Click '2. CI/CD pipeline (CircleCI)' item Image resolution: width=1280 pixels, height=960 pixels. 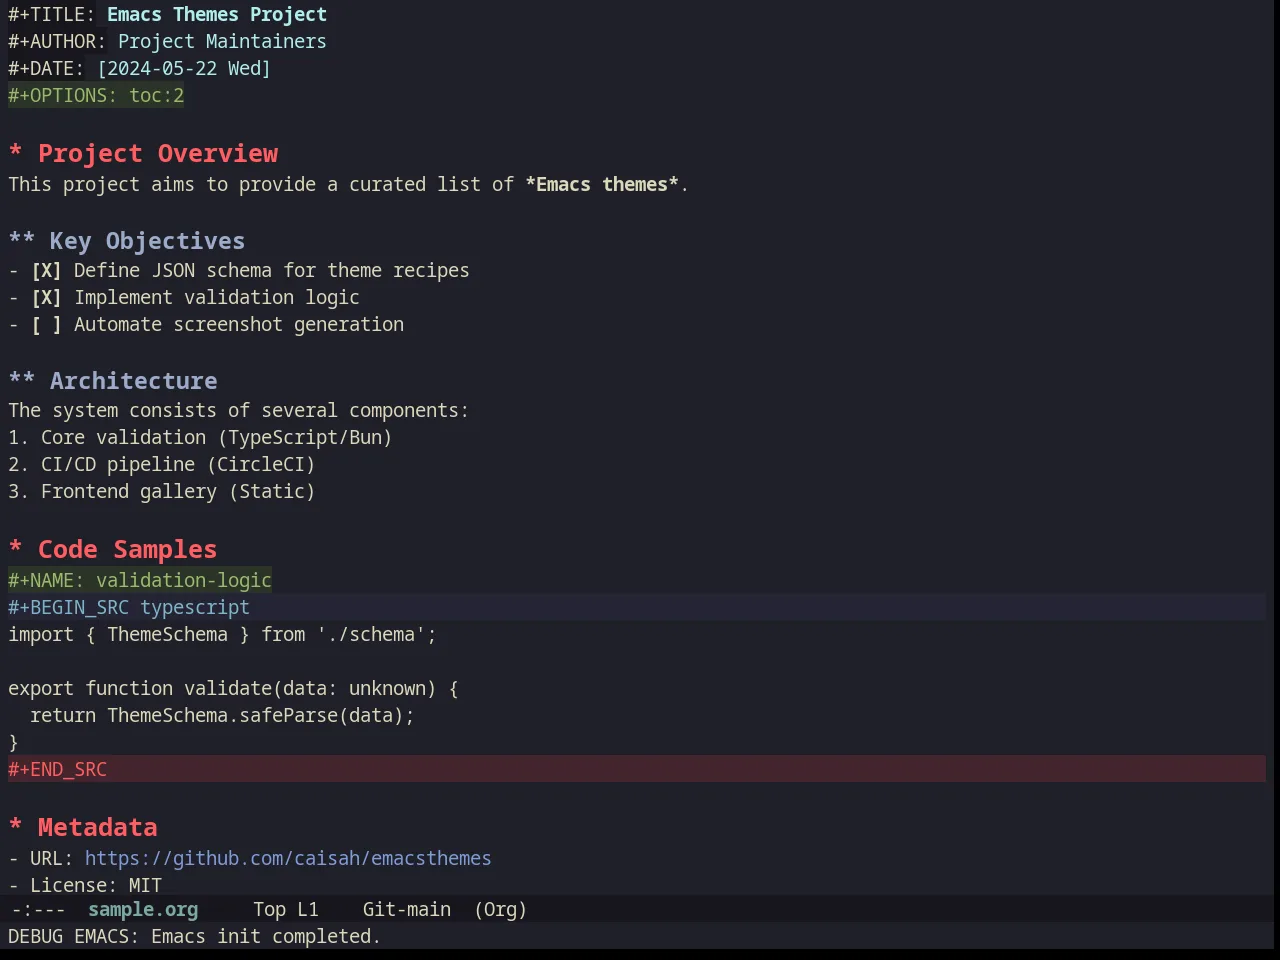click(x=162, y=464)
